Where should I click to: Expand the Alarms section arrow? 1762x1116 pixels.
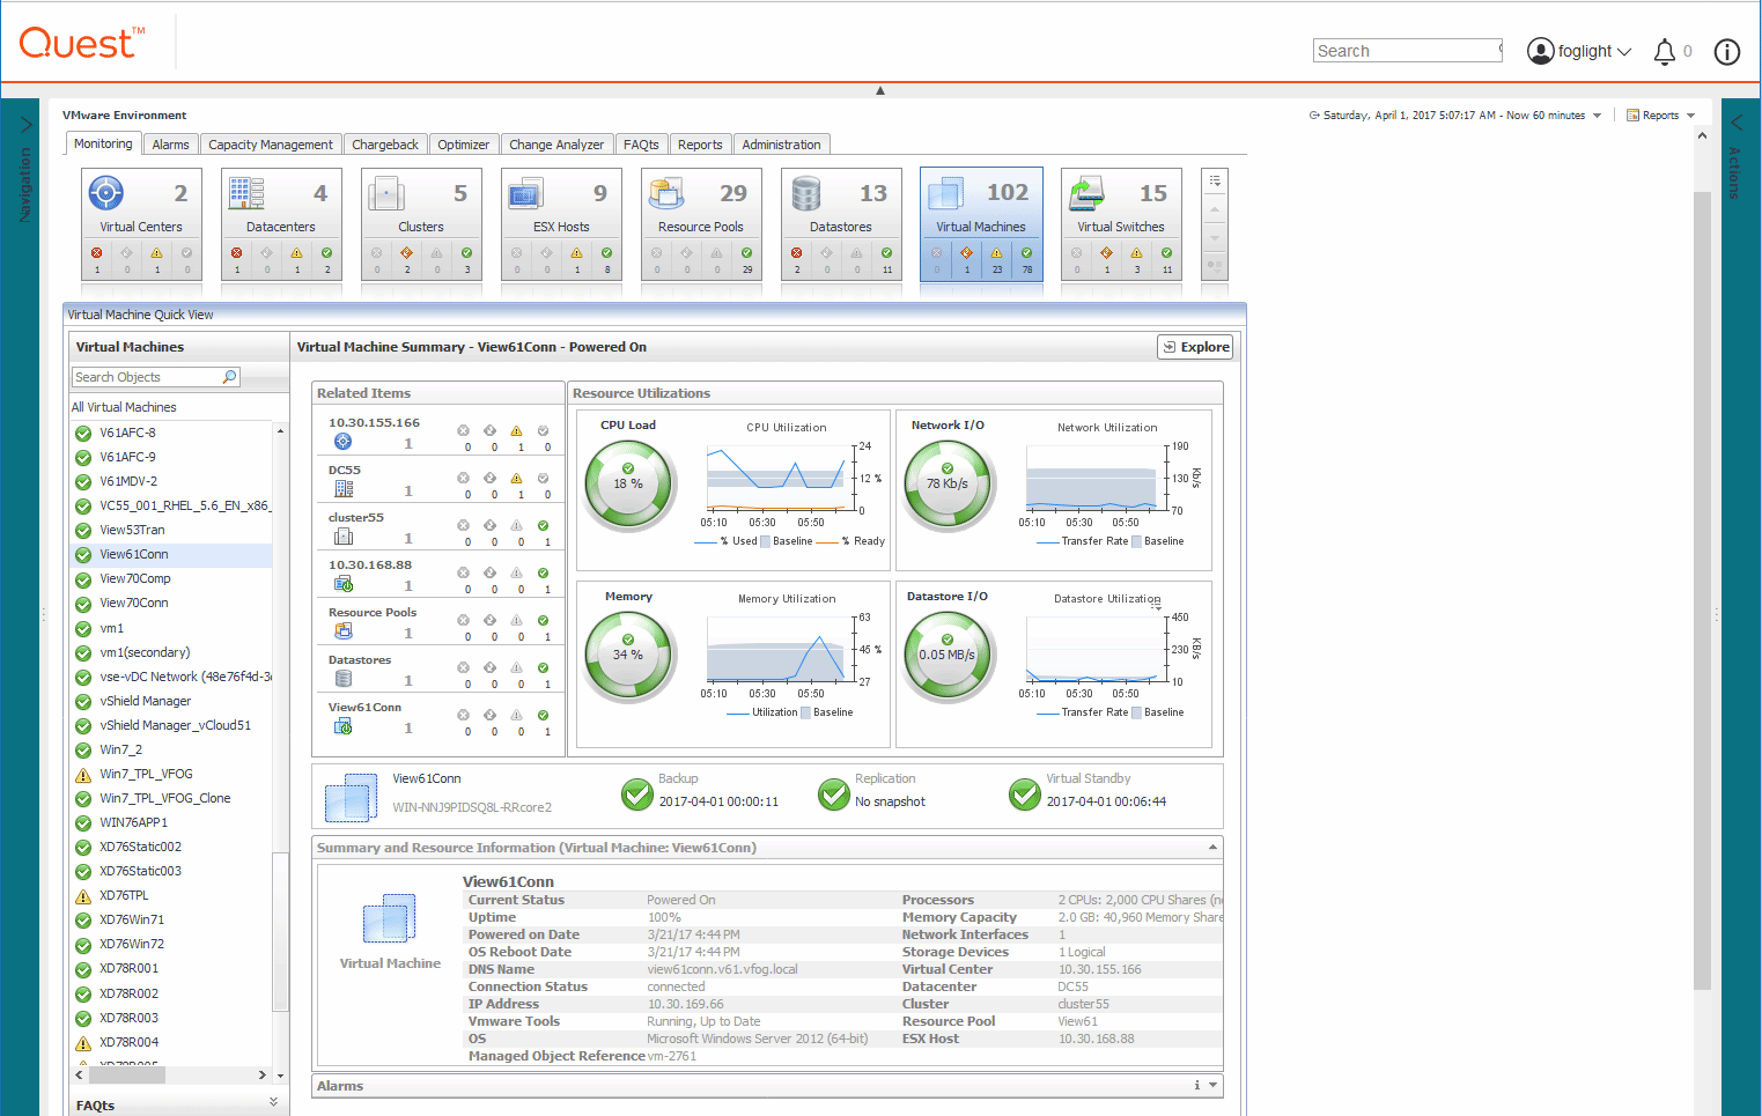click(1212, 1085)
